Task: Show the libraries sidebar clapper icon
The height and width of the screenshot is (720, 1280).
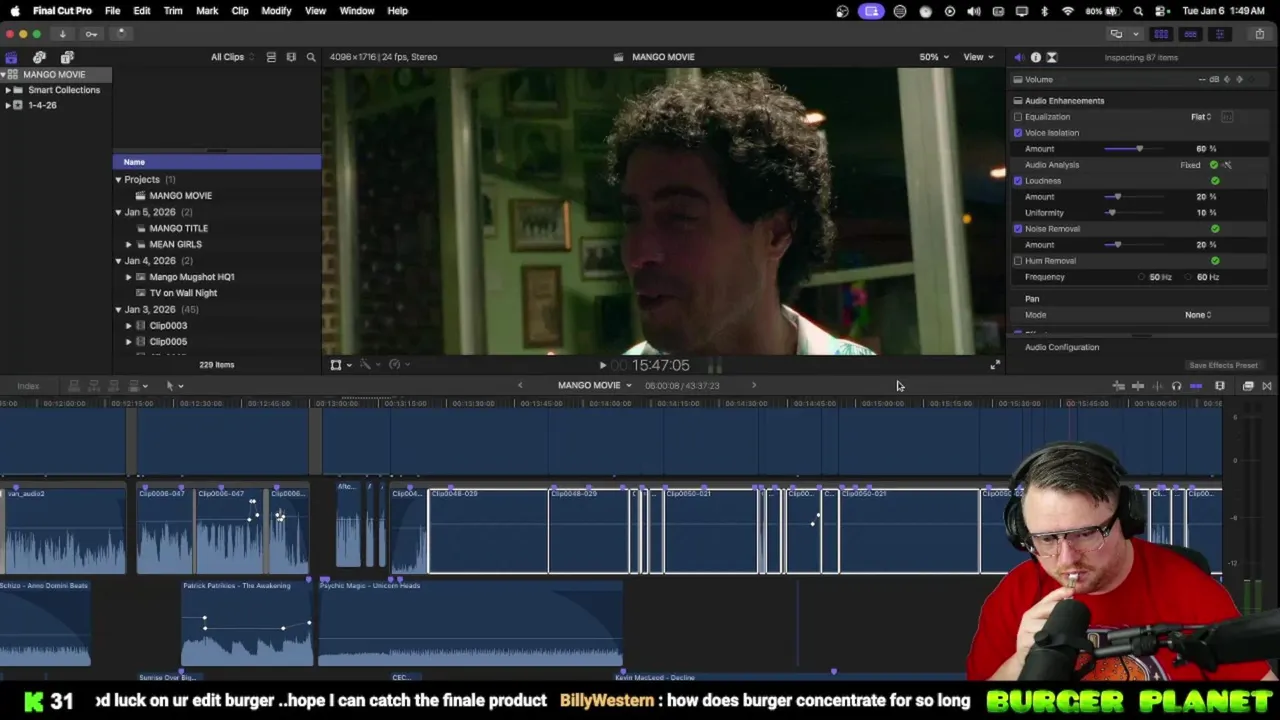Action: pyautogui.click(x=11, y=57)
